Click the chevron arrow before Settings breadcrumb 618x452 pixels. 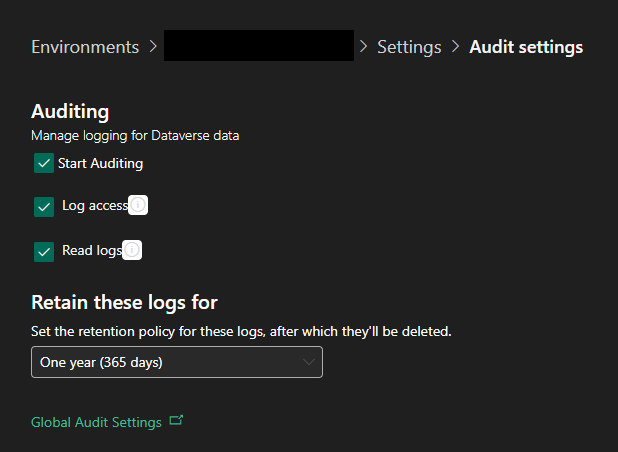[363, 47]
